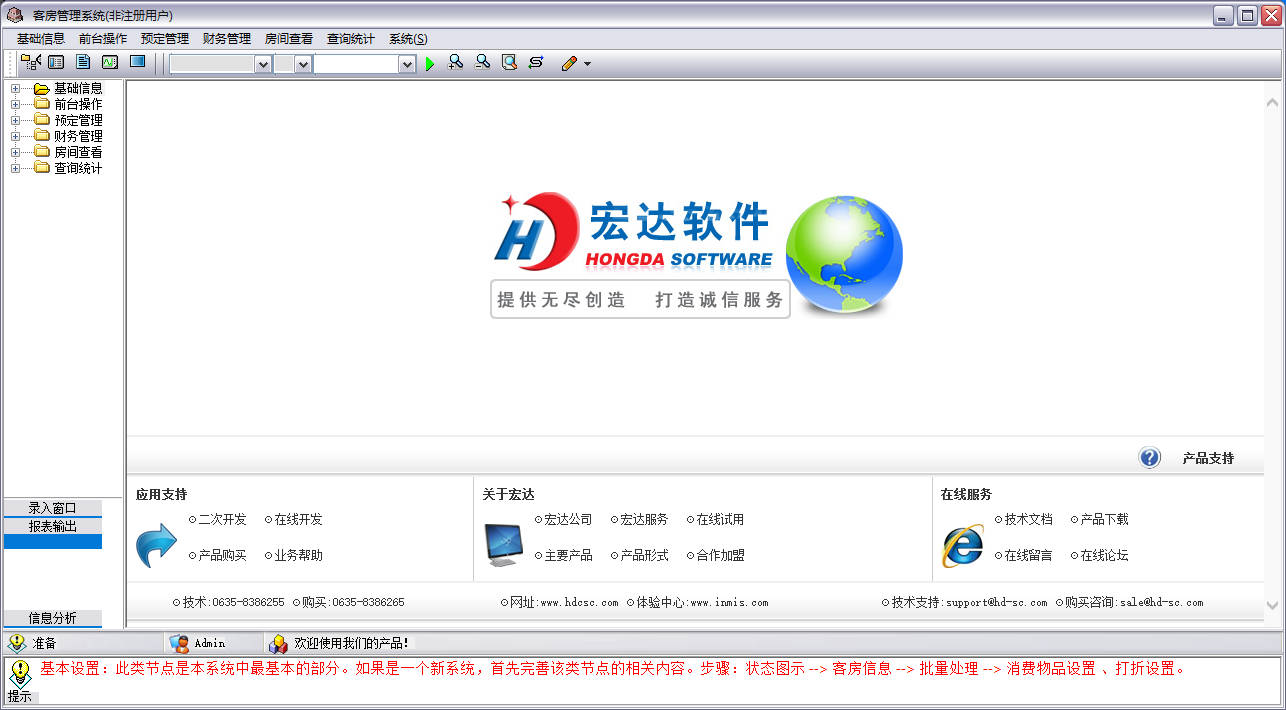Open the 预定管理 menu

pos(165,39)
